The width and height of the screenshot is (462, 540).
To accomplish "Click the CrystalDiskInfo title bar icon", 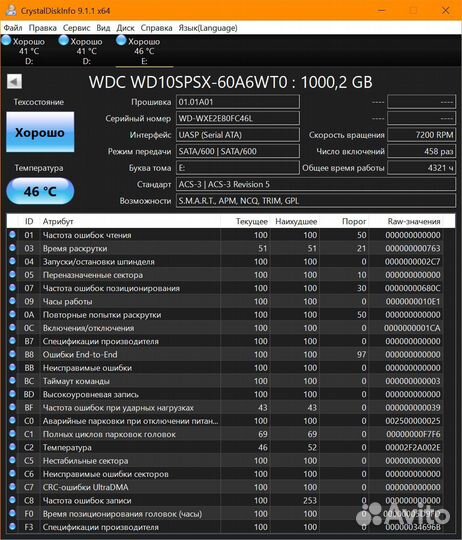I will click(11, 10).
